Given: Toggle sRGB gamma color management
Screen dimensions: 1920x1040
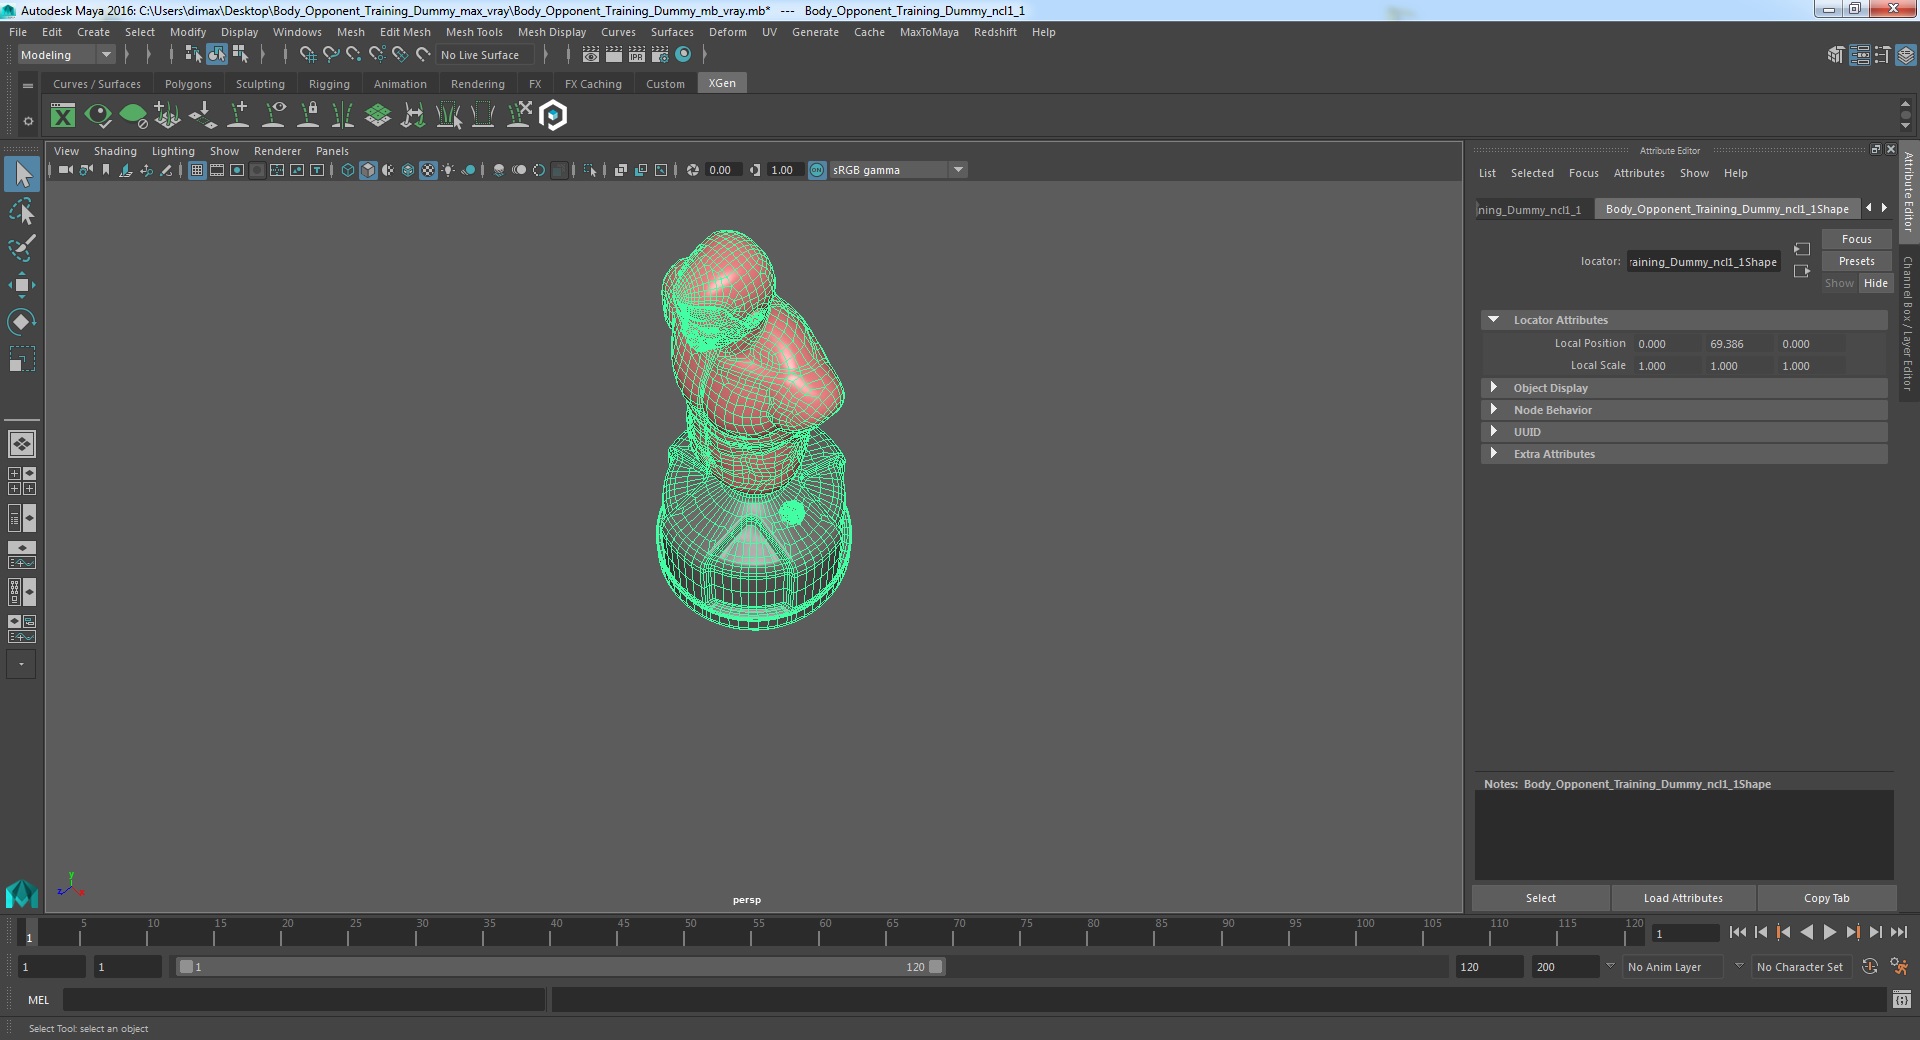Looking at the screenshot, I should [x=817, y=170].
